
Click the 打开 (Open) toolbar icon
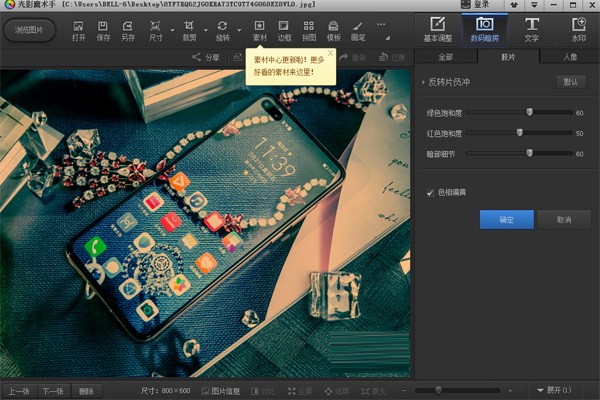pos(79,28)
